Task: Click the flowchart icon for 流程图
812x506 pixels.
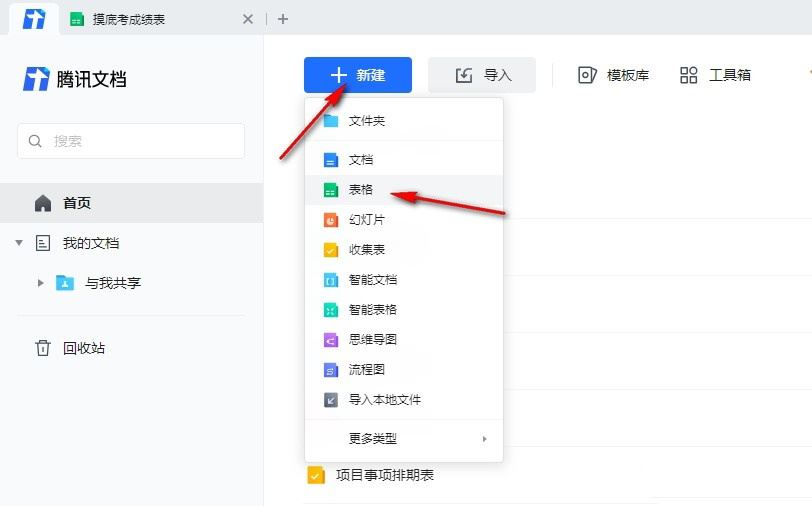Action: (x=331, y=370)
